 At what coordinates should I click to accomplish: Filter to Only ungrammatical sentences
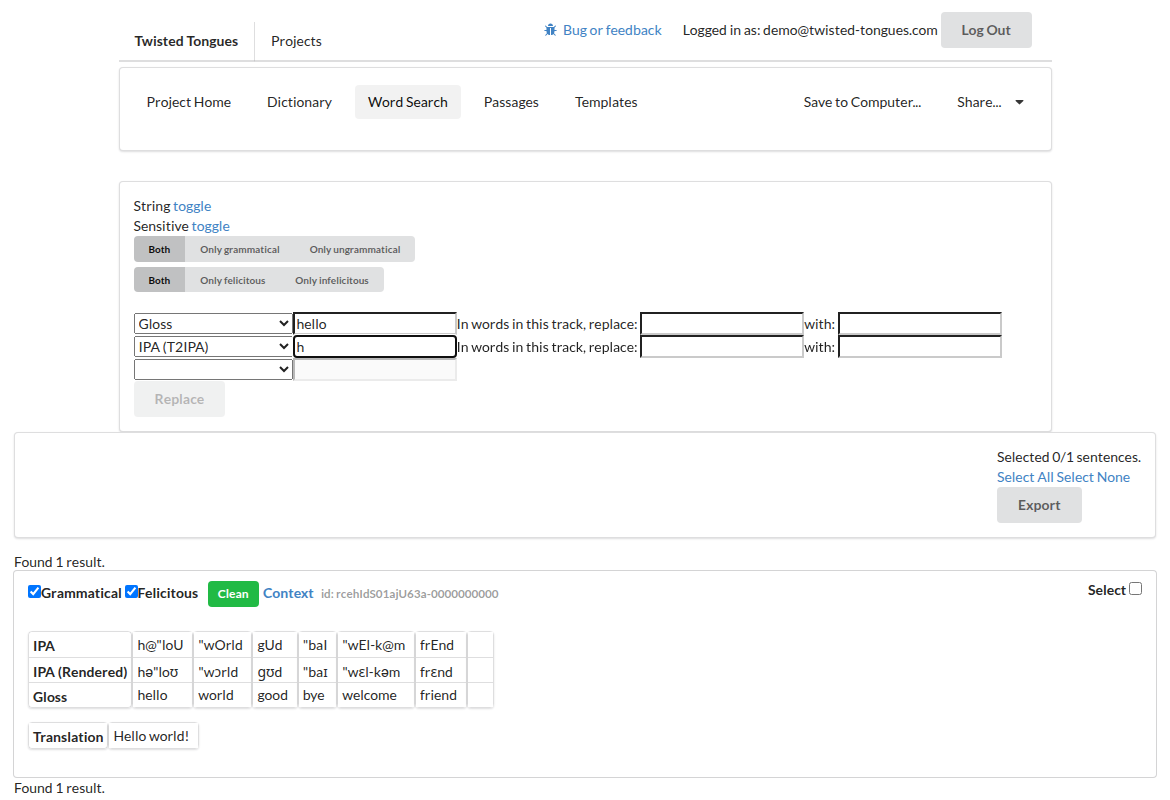[355, 249]
